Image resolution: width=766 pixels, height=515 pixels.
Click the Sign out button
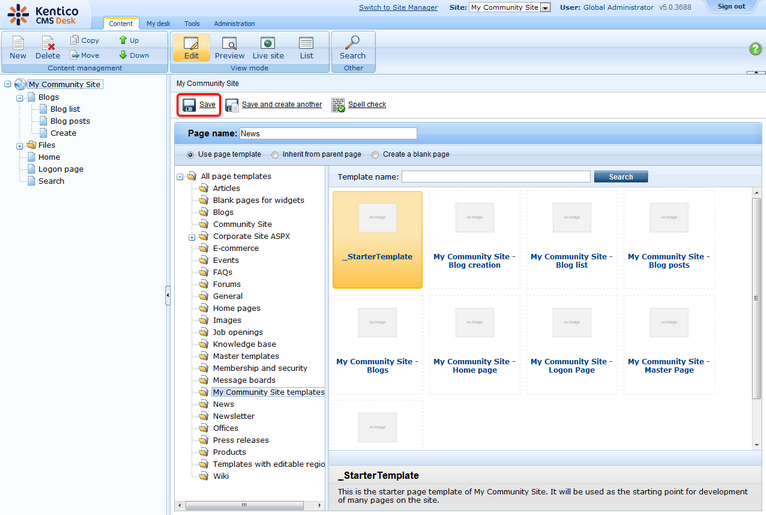(731, 6)
